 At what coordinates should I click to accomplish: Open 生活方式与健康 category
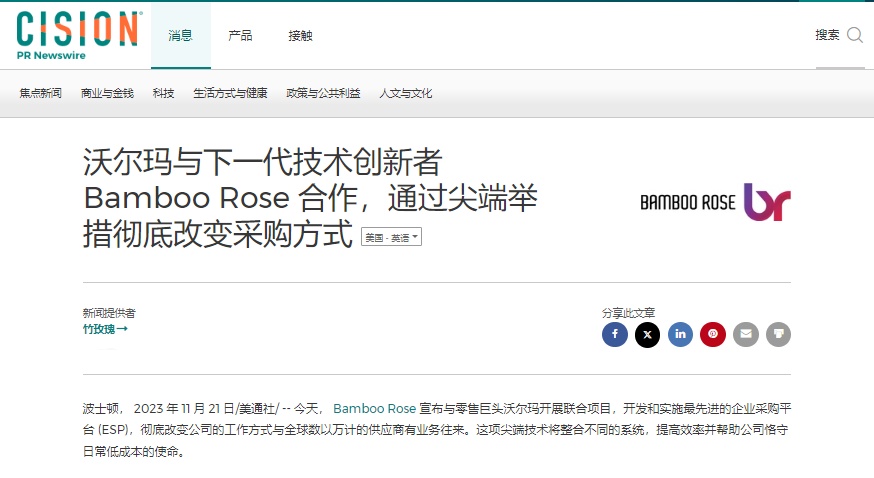pos(230,93)
